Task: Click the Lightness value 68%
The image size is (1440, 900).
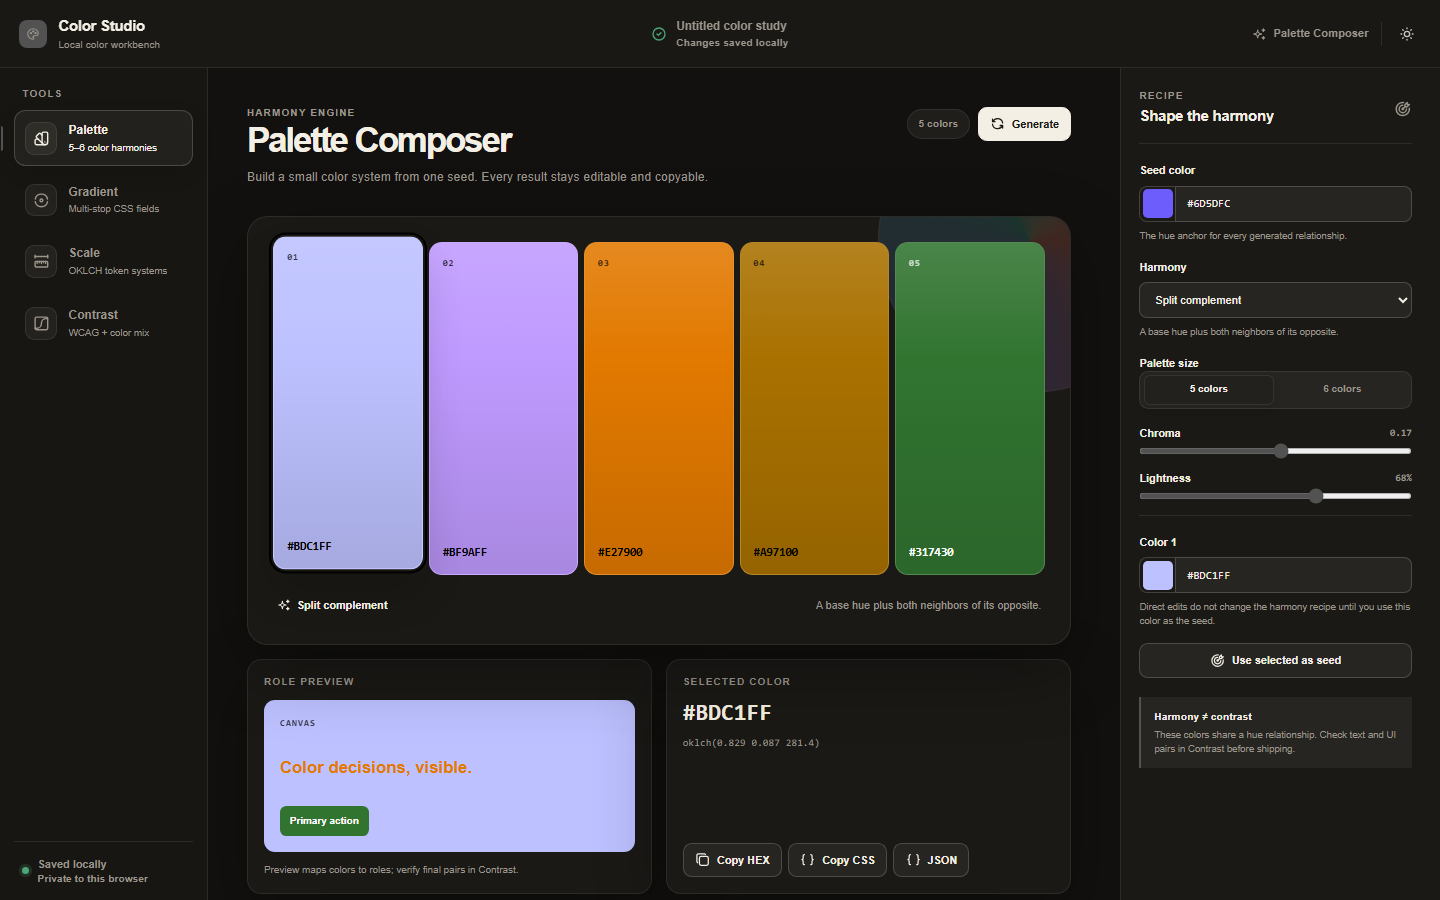Action: click(1403, 478)
